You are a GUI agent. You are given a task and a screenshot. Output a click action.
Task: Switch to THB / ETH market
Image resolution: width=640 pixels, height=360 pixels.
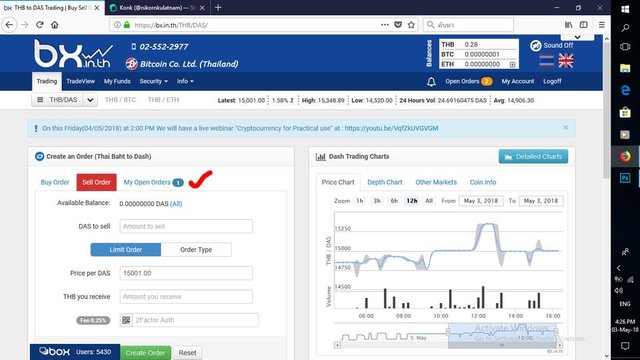click(163, 100)
